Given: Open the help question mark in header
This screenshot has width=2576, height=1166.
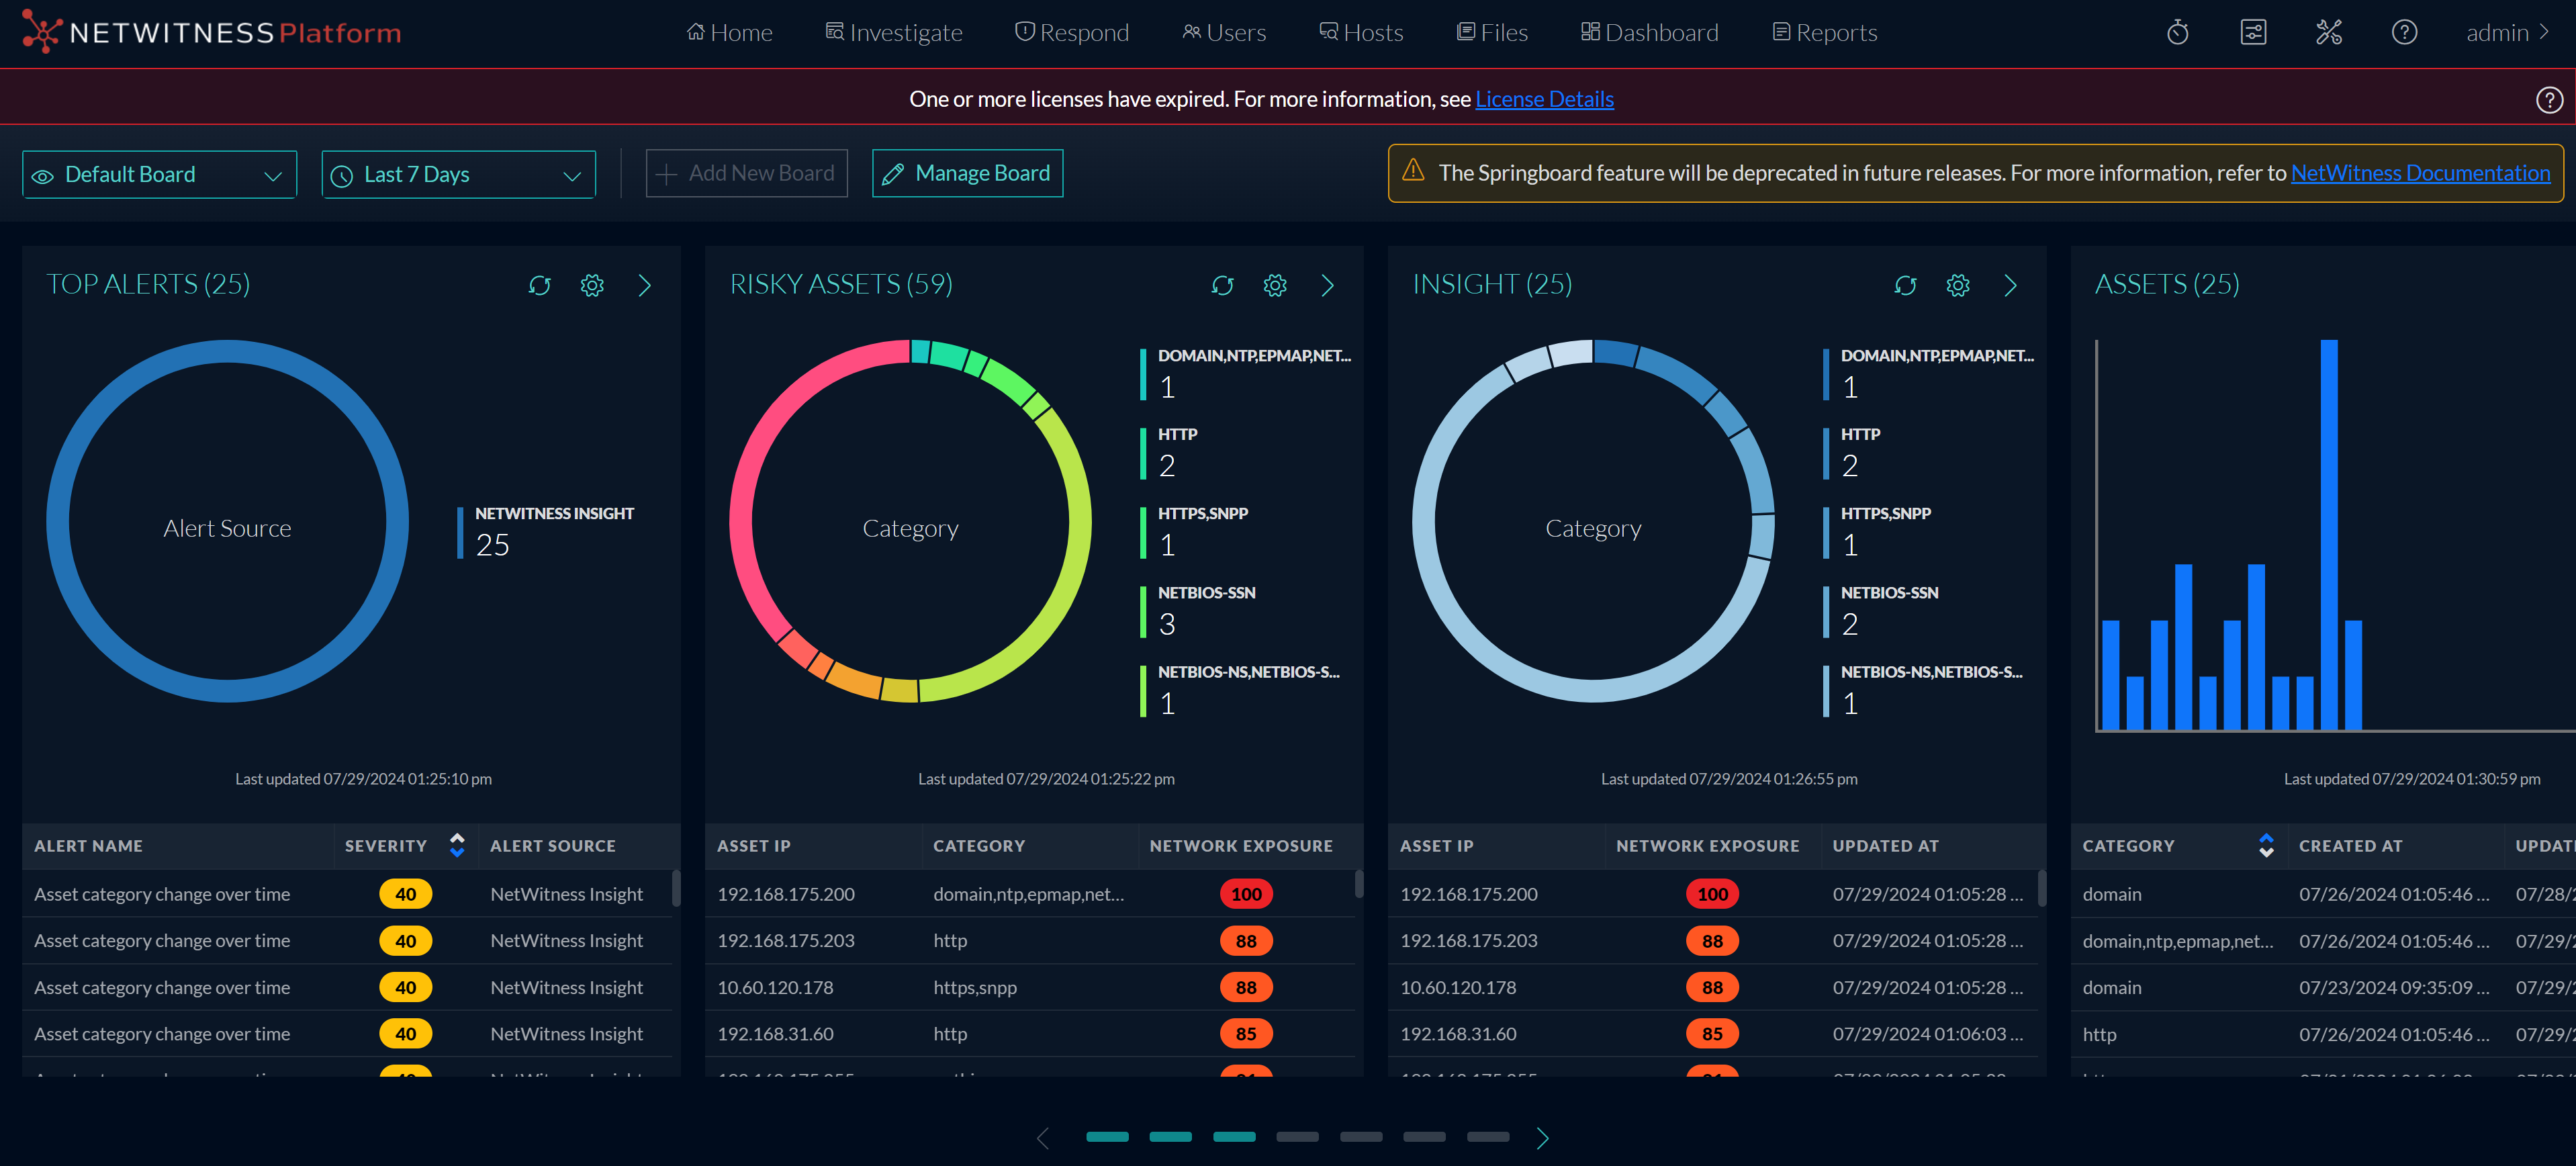Looking at the screenshot, I should [x=2404, y=32].
